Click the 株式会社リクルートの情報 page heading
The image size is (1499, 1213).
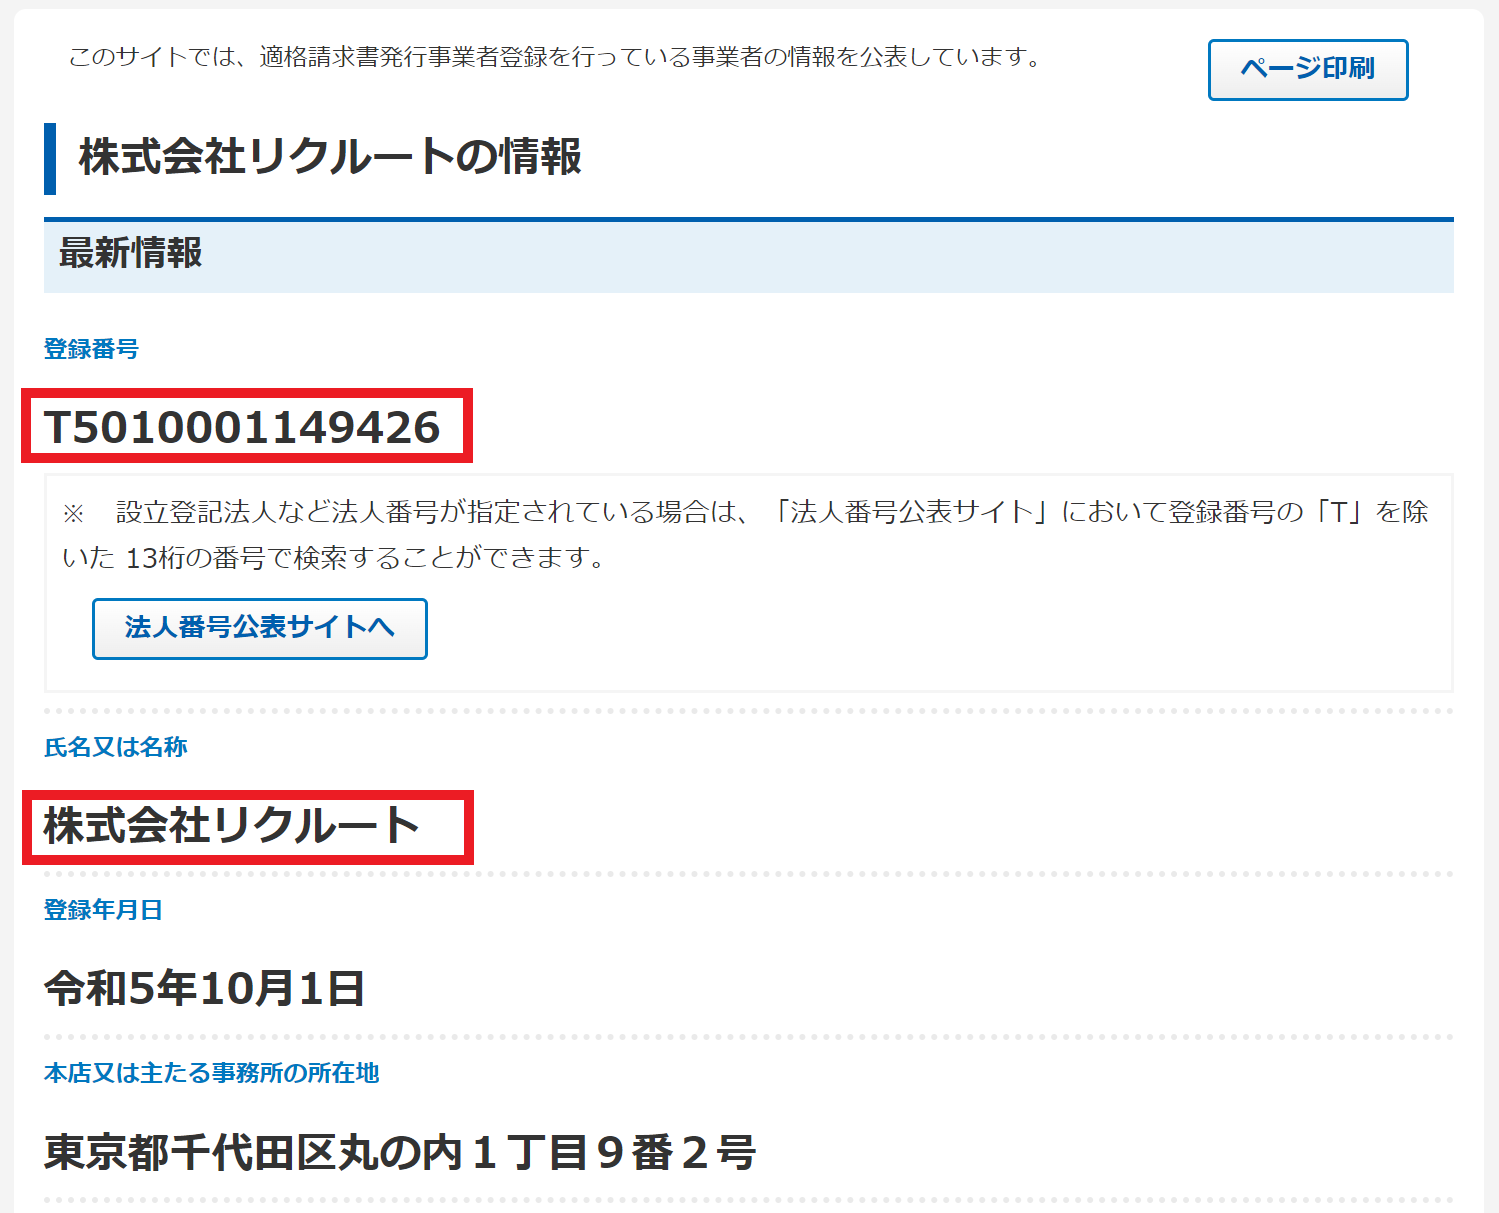pyautogui.click(x=330, y=157)
